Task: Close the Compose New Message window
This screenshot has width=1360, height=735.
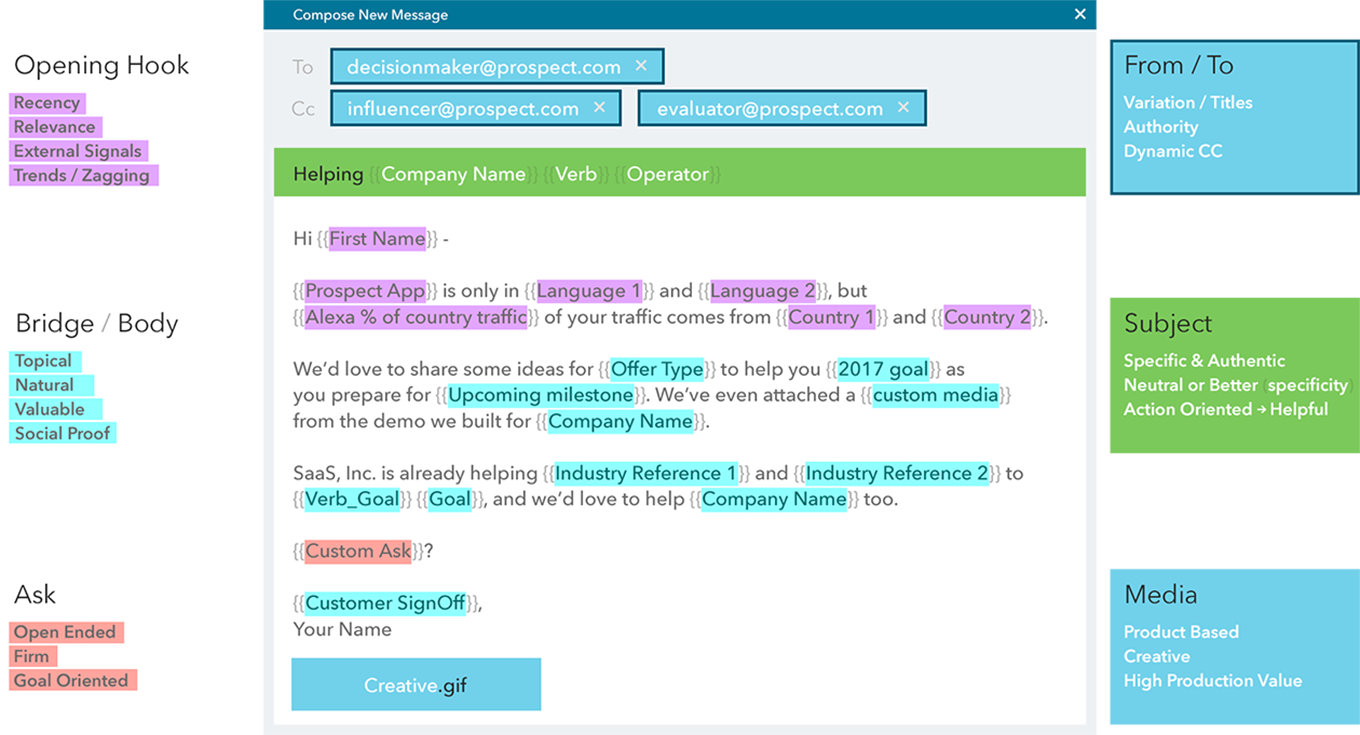Action: (1079, 14)
